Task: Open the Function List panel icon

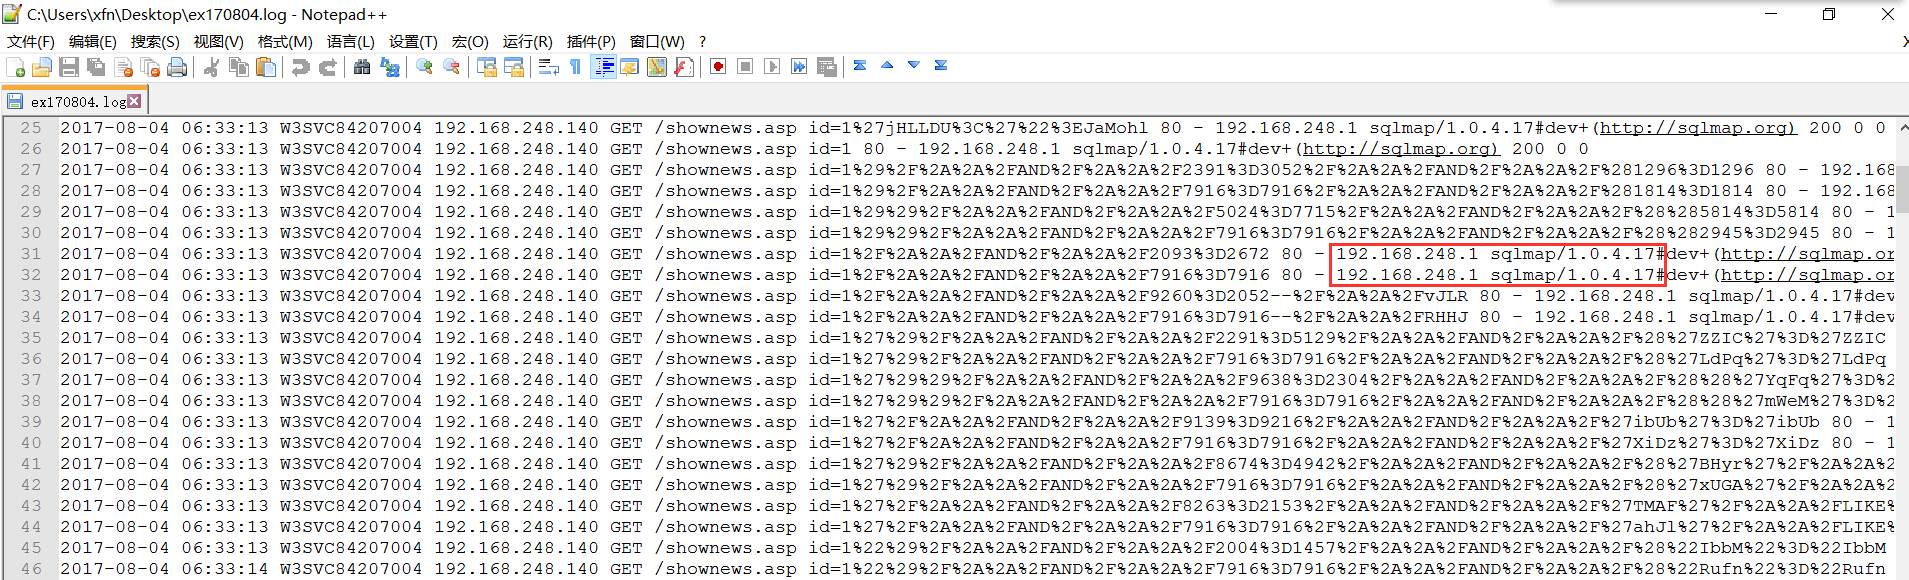Action: (683, 67)
